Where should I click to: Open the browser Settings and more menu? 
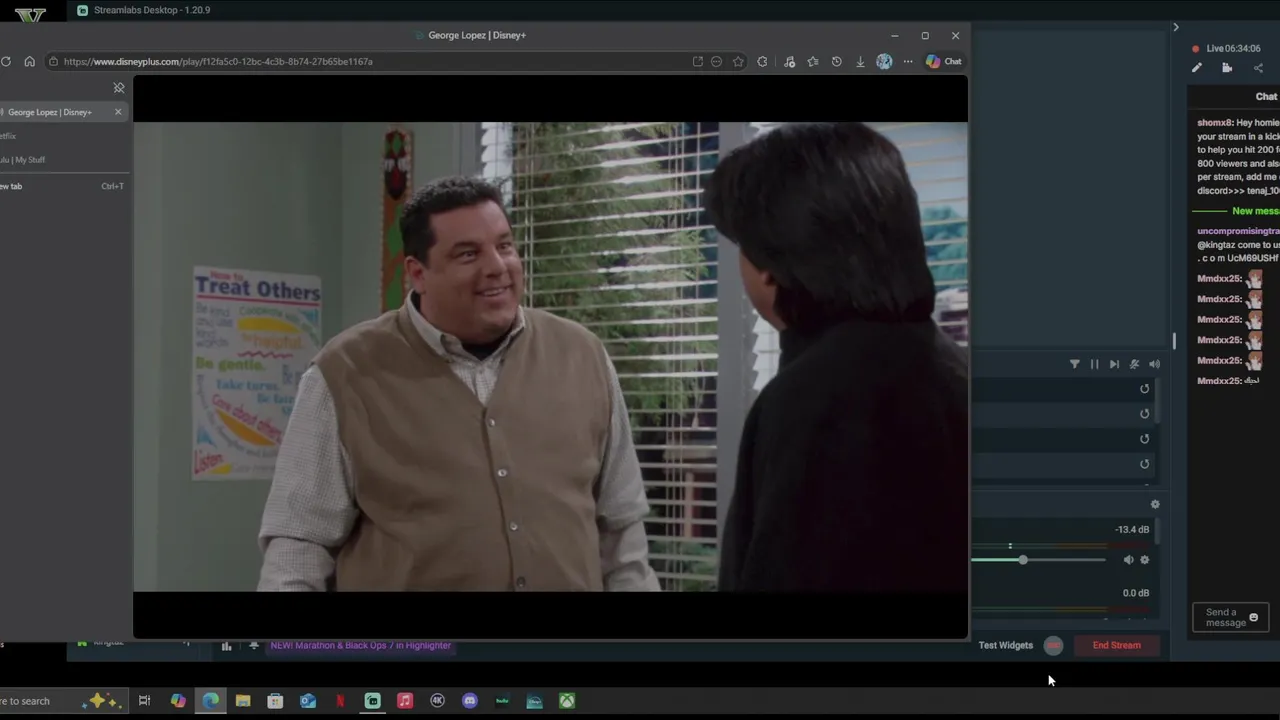pyautogui.click(x=908, y=61)
